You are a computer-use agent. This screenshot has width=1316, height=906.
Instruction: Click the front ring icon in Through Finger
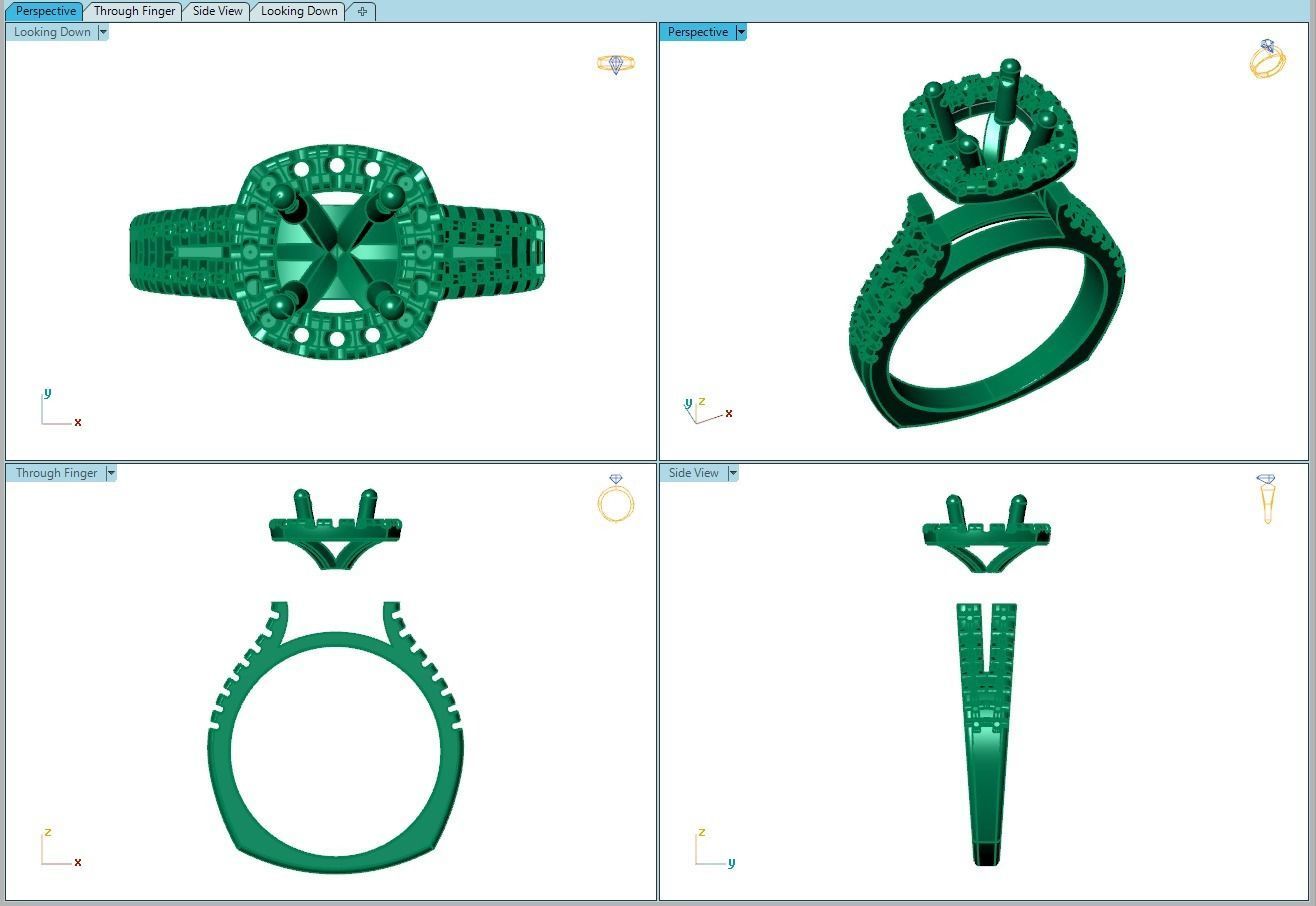pyautogui.click(x=616, y=498)
